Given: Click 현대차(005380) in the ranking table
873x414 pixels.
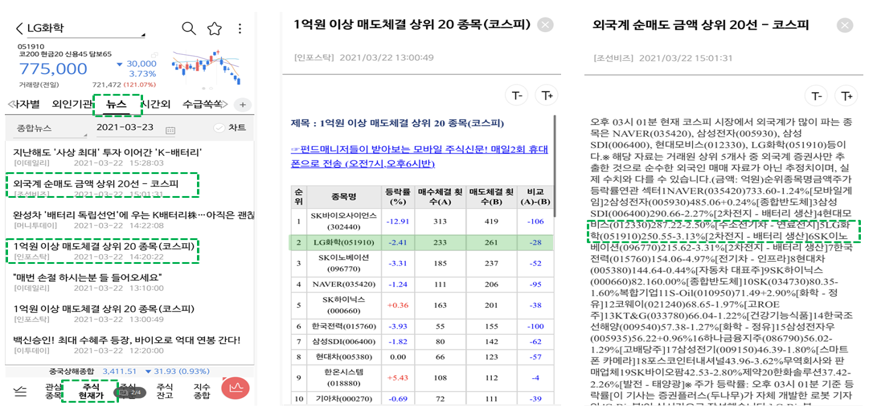Looking at the screenshot, I should click(x=342, y=356).
